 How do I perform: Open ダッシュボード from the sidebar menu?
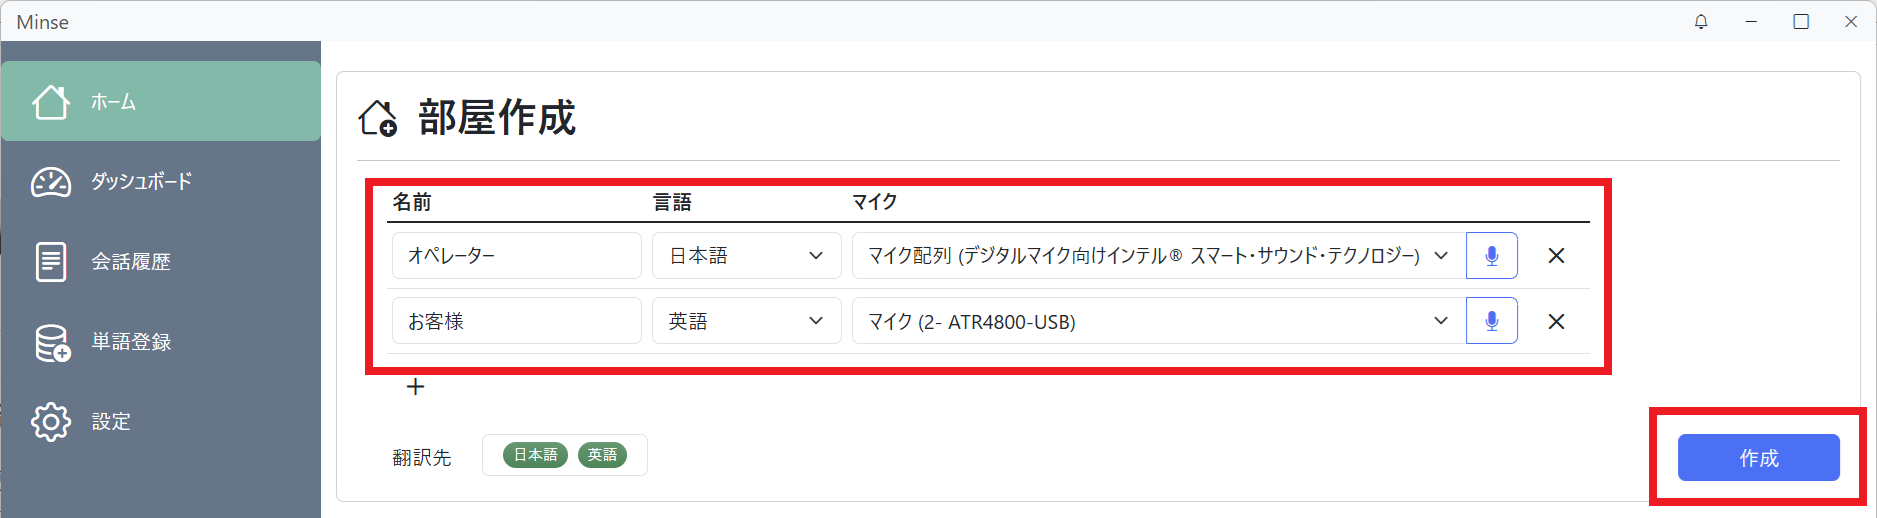coord(141,182)
